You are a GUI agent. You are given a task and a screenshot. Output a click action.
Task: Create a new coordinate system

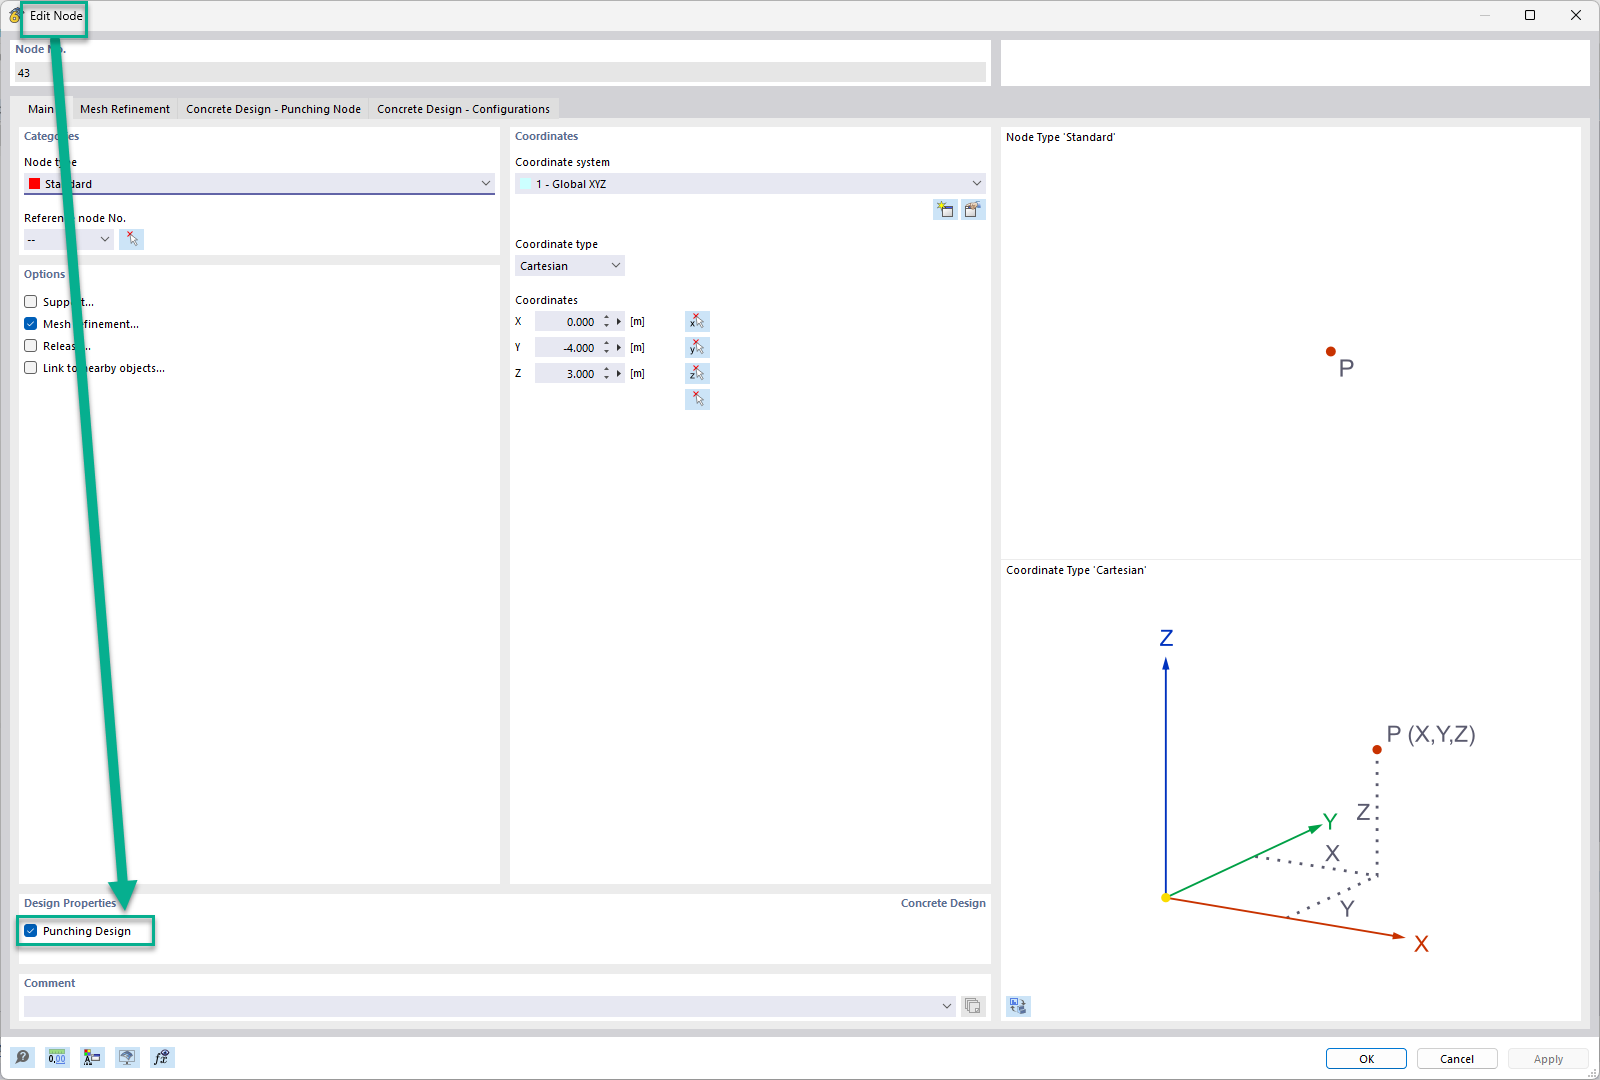[x=944, y=210]
